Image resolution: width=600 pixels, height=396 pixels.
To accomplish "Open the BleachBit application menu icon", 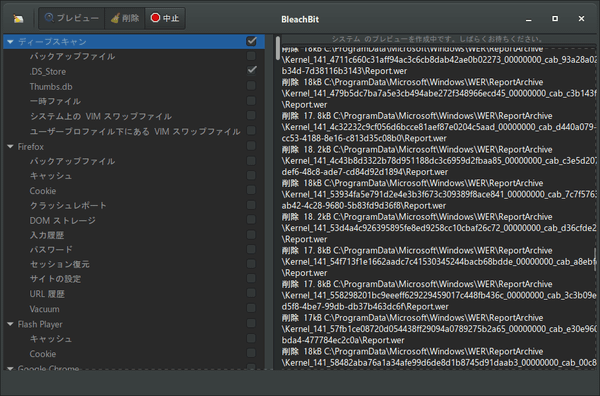I will point(18,18).
